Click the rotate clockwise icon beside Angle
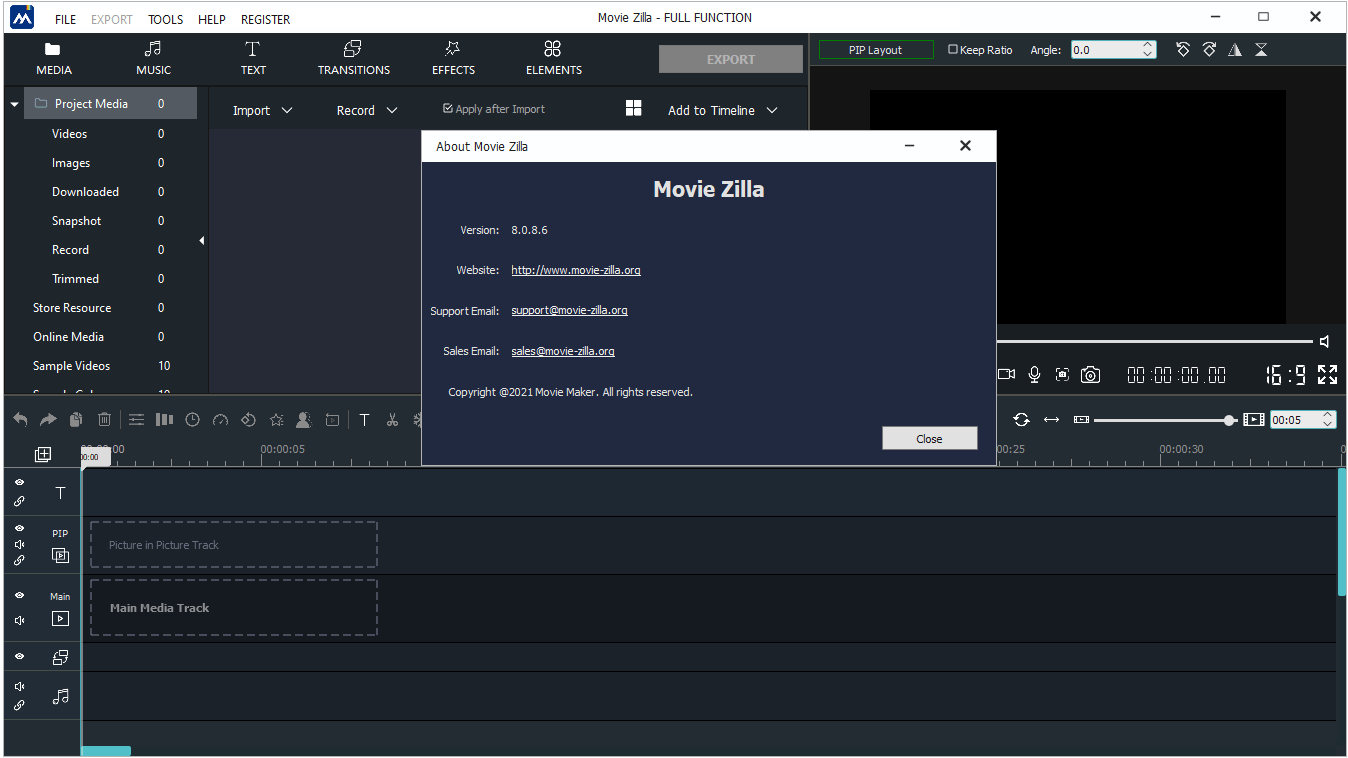 [1209, 49]
